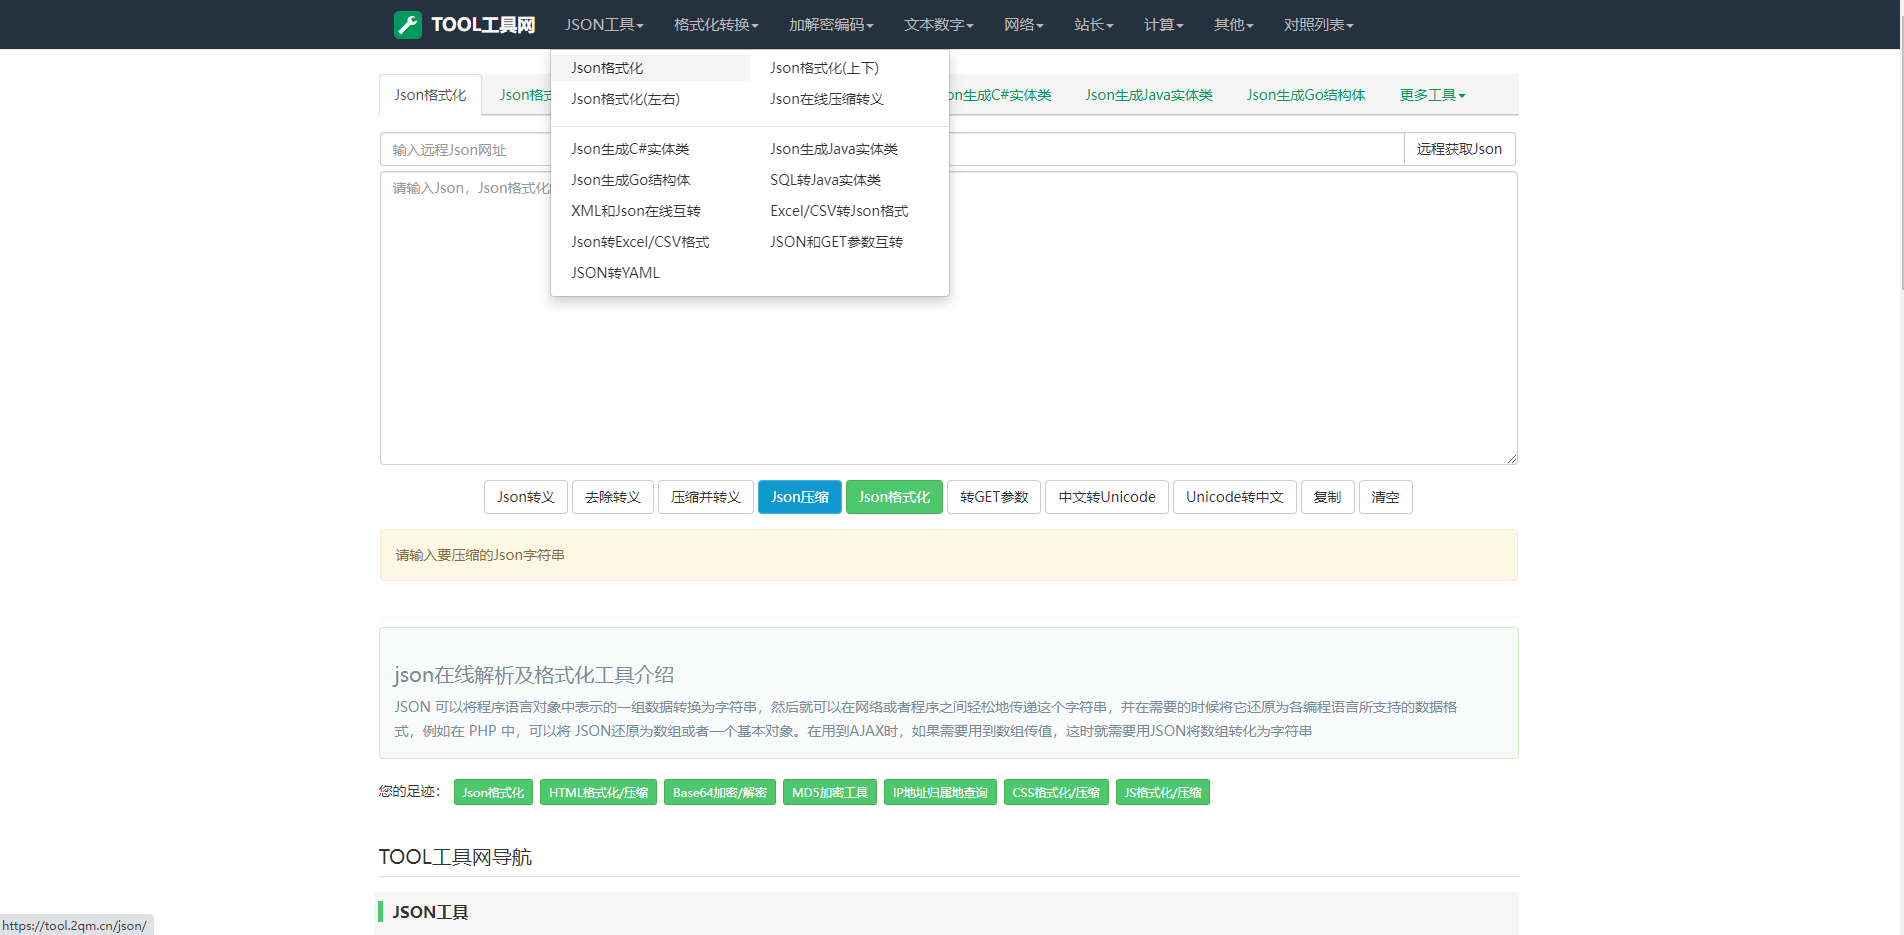Select JSON转YAML from the dropdown menu
Image resolution: width=1904 pixels, height=935 pixels.
point(615,273)
